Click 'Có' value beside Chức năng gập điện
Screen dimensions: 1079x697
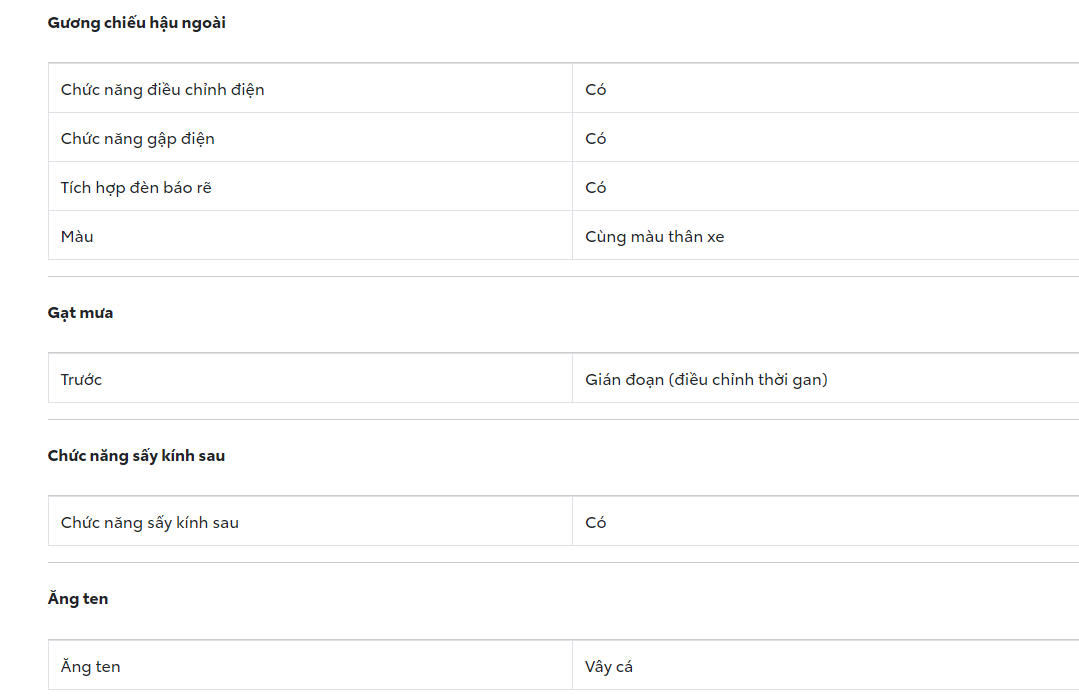tap(596, 139)
